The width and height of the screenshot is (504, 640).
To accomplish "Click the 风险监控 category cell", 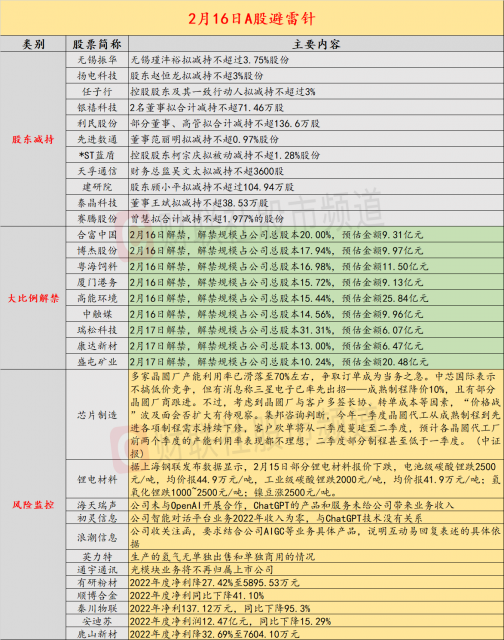I will click(x=33, y=505).
